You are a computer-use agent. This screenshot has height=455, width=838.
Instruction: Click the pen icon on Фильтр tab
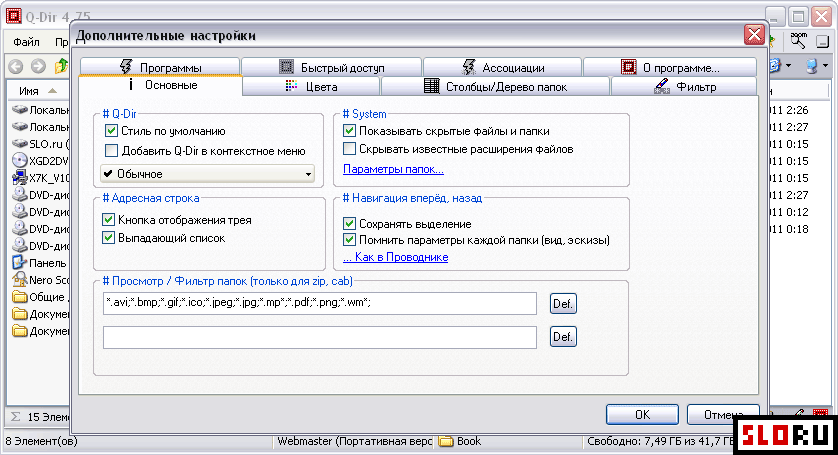pyautogui.click(x=662, y=86)
